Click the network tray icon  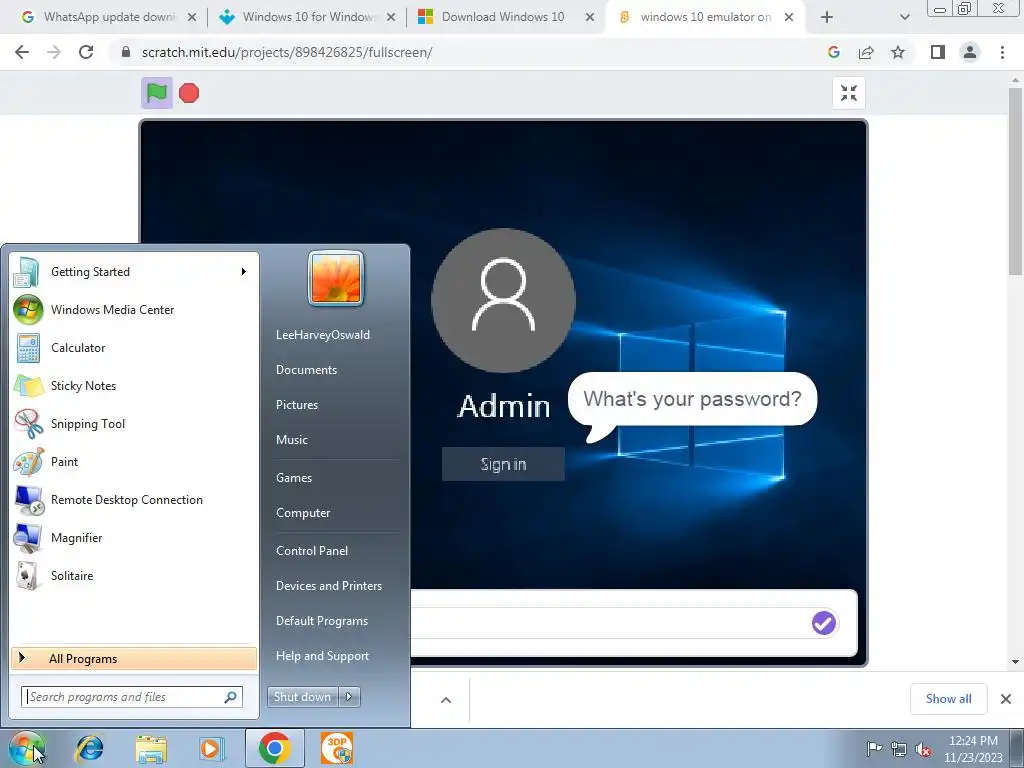pos(899,748)
